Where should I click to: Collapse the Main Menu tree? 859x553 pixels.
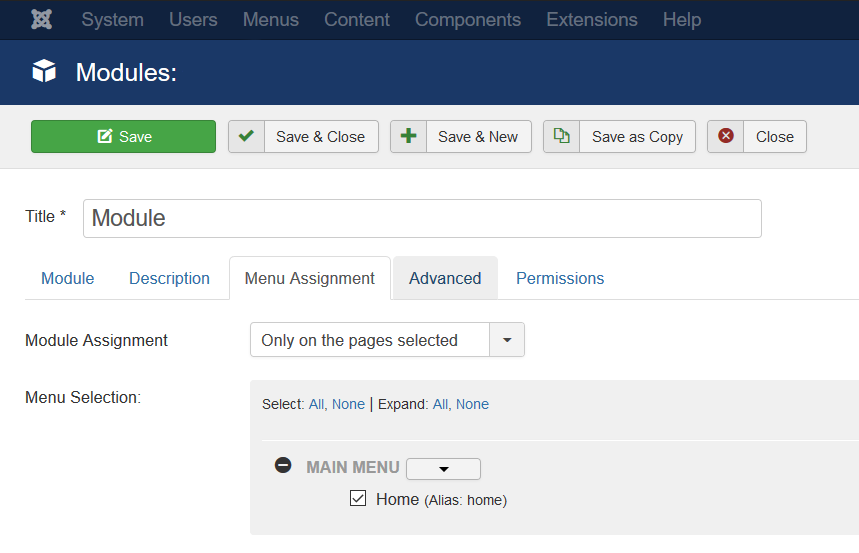pyautogui.click(x=283, y=466)
